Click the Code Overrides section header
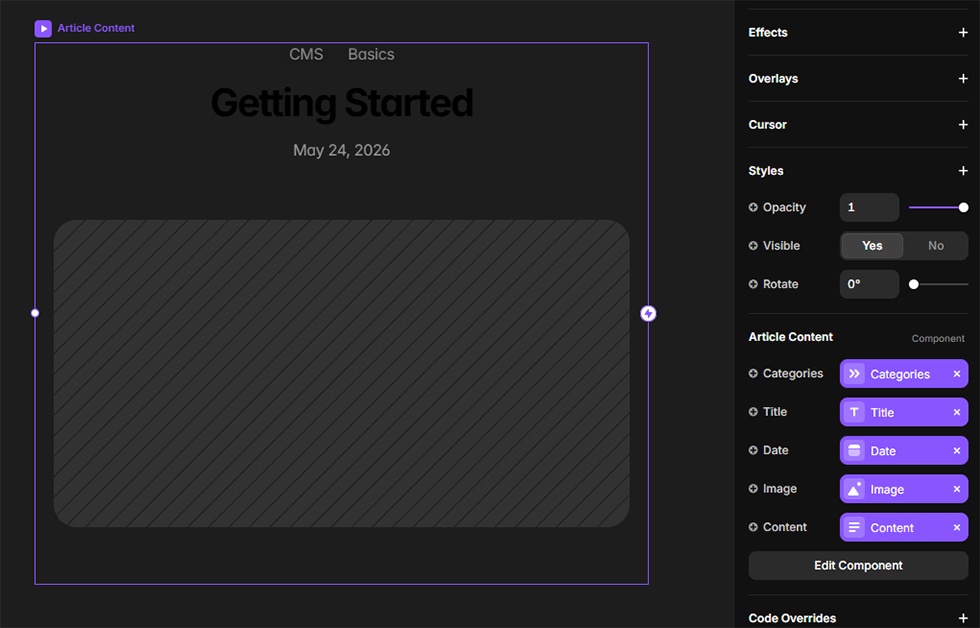The width and height of the screenshot is (980, 628). pyautogui.click(x=792, y=618)
